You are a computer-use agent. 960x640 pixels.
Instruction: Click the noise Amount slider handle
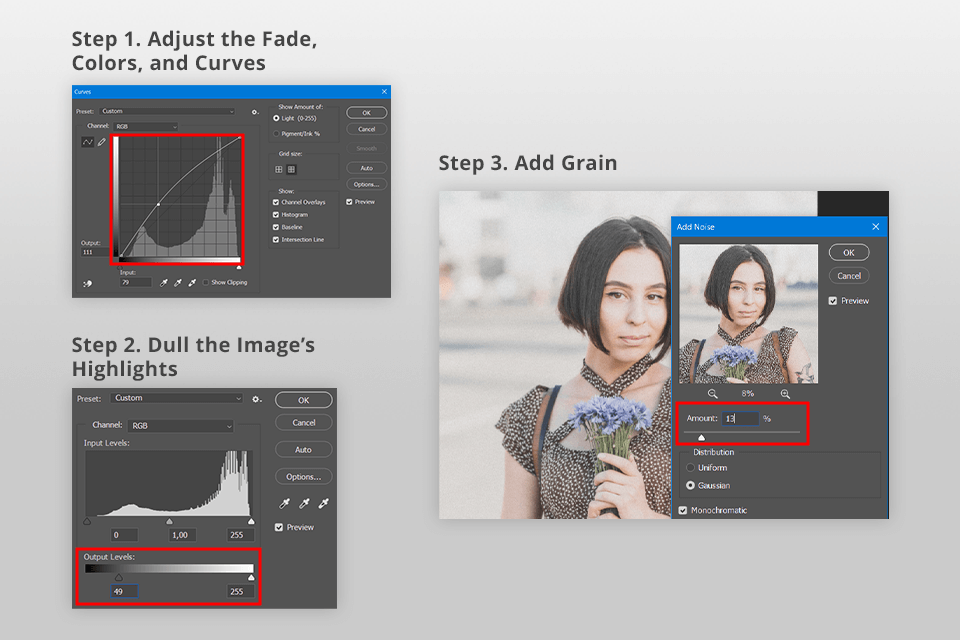(x=702, y=437)
